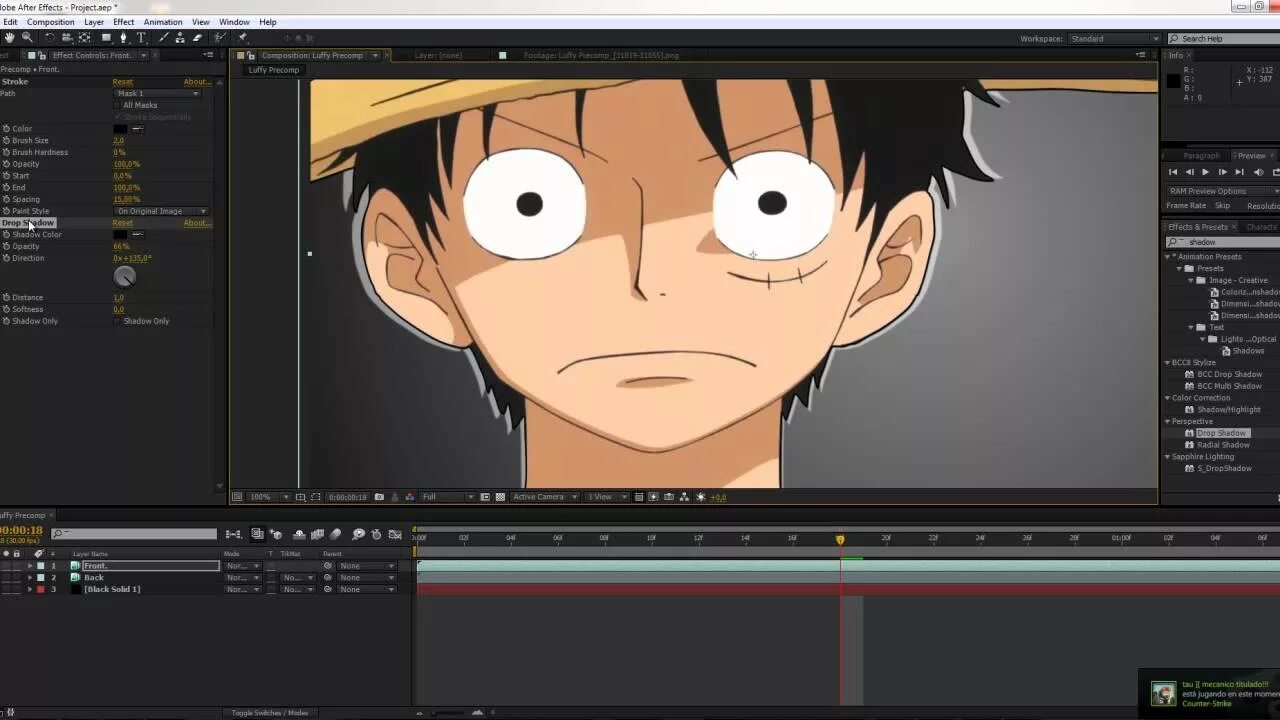
Task: Select the Rectangle mask tool
Action: 106,38
